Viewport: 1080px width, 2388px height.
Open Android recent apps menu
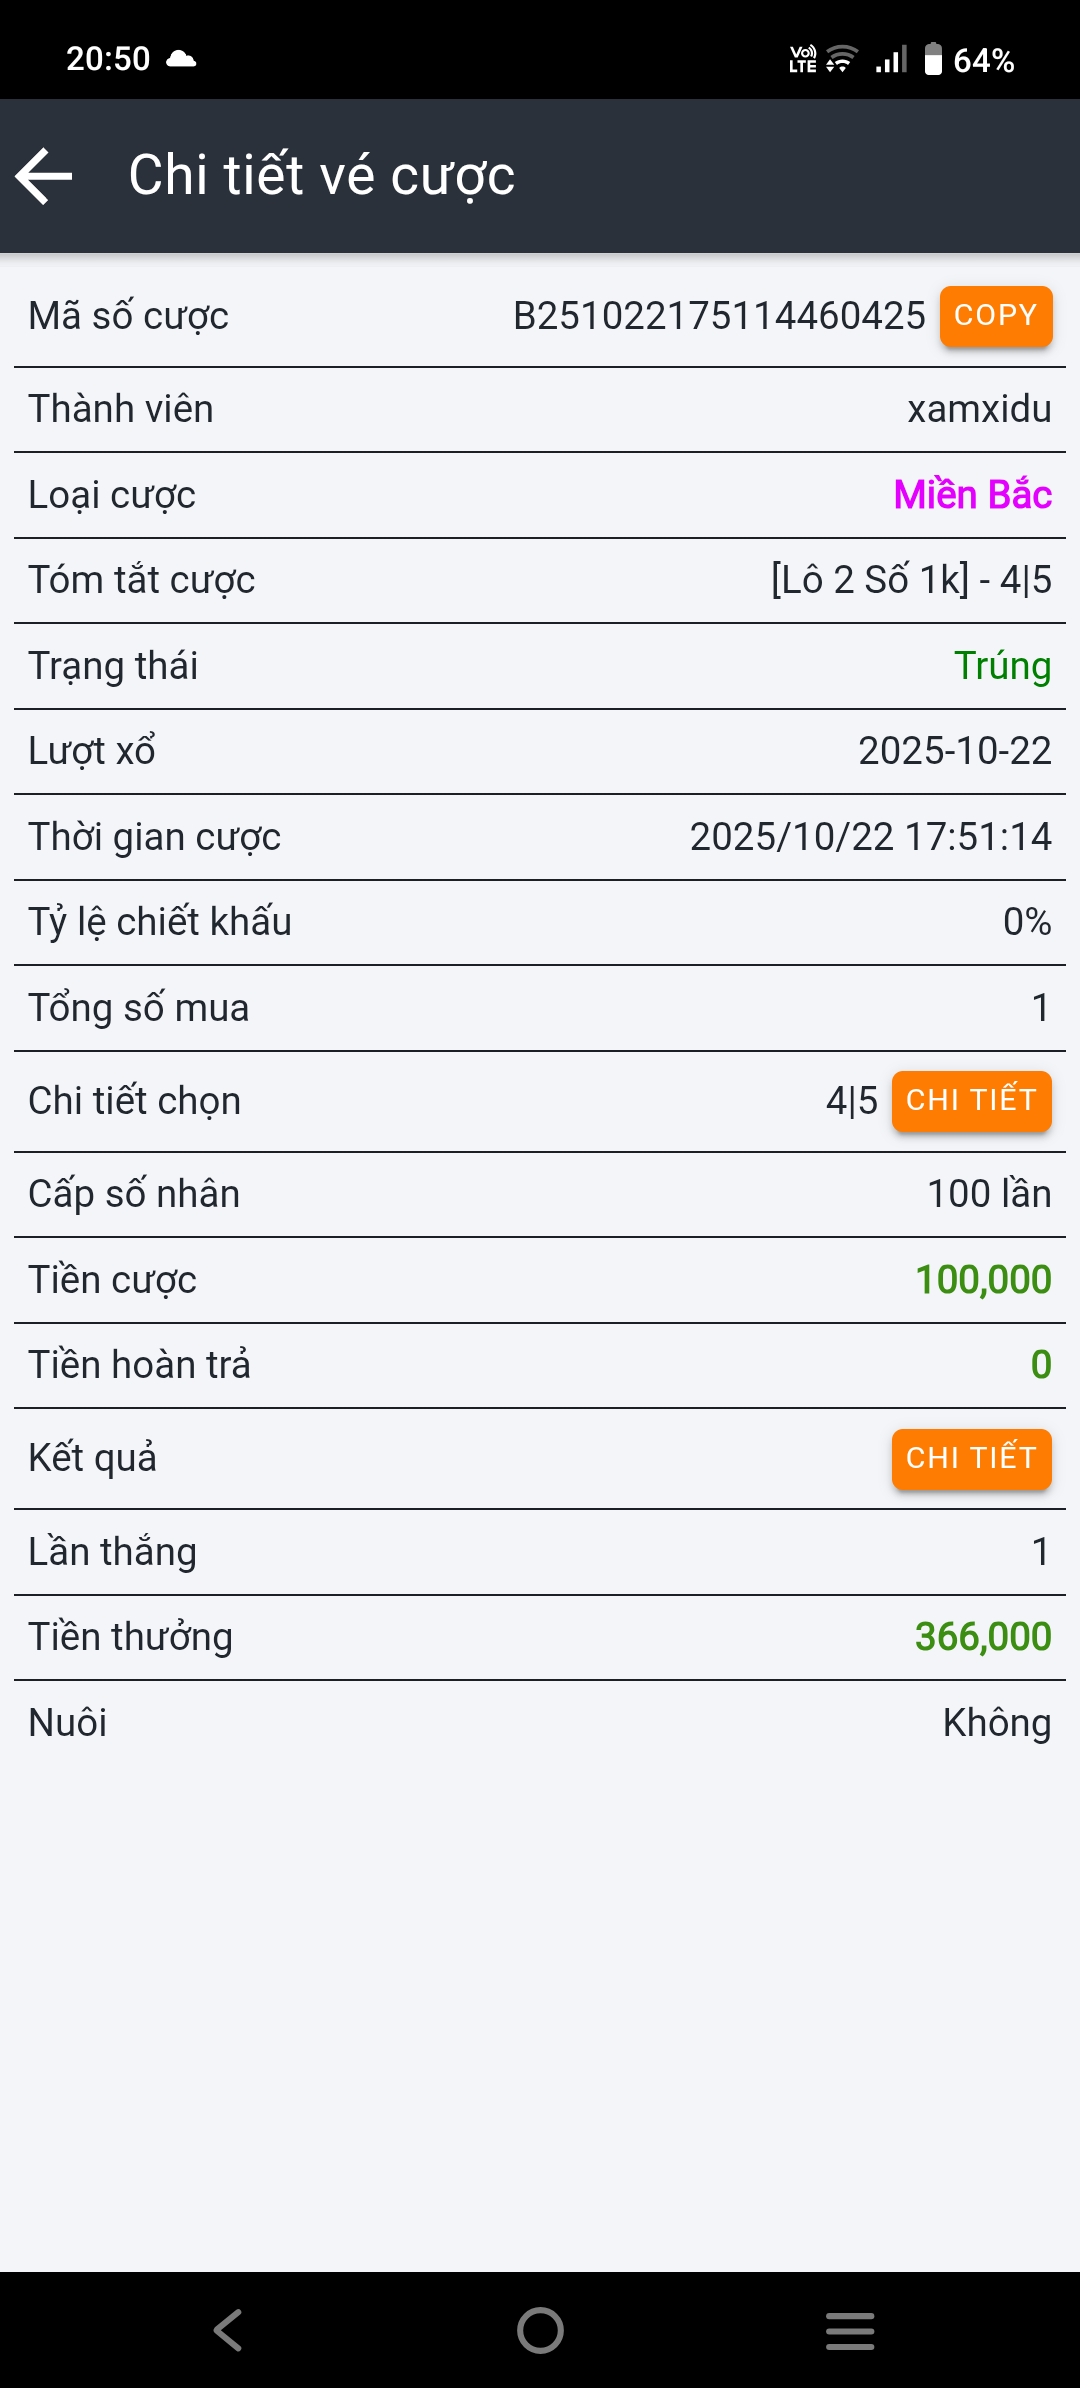point(849,2330)
